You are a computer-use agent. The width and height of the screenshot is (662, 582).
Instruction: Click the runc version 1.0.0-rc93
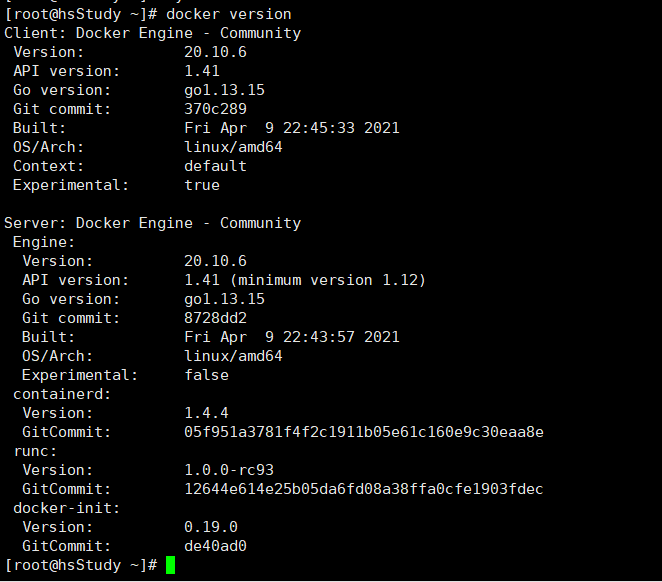[229, 470]
